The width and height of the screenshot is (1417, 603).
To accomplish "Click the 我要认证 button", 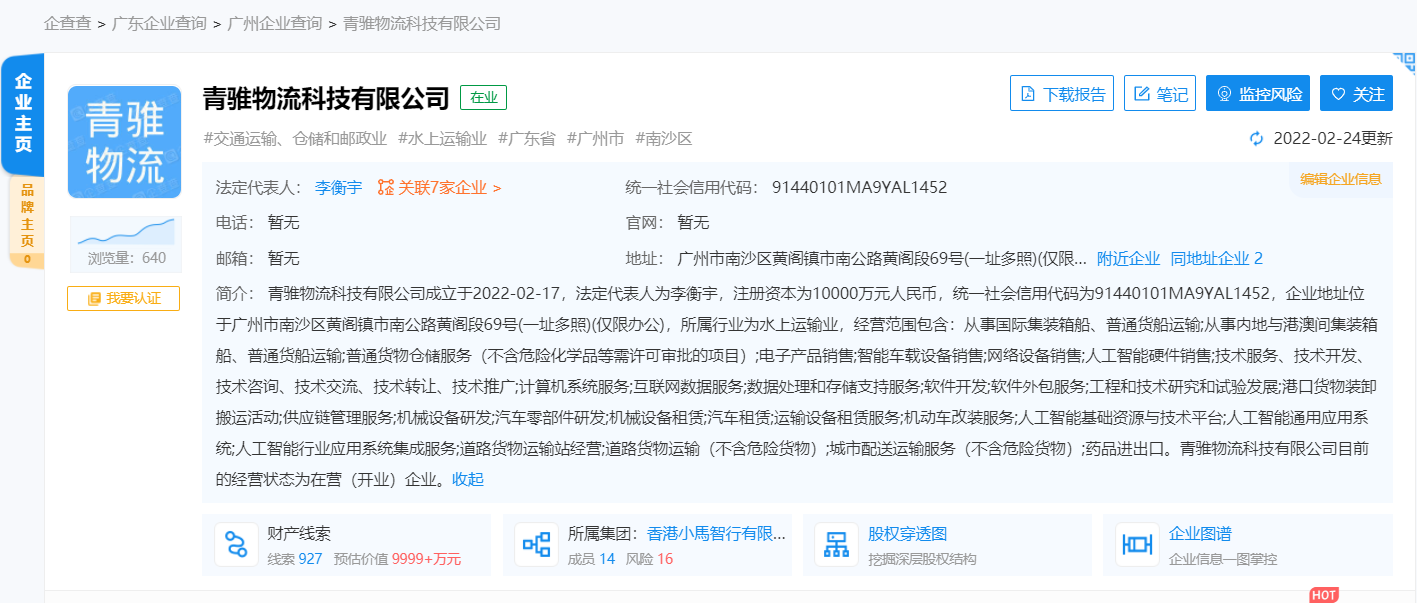I will (x=124, y=298).
